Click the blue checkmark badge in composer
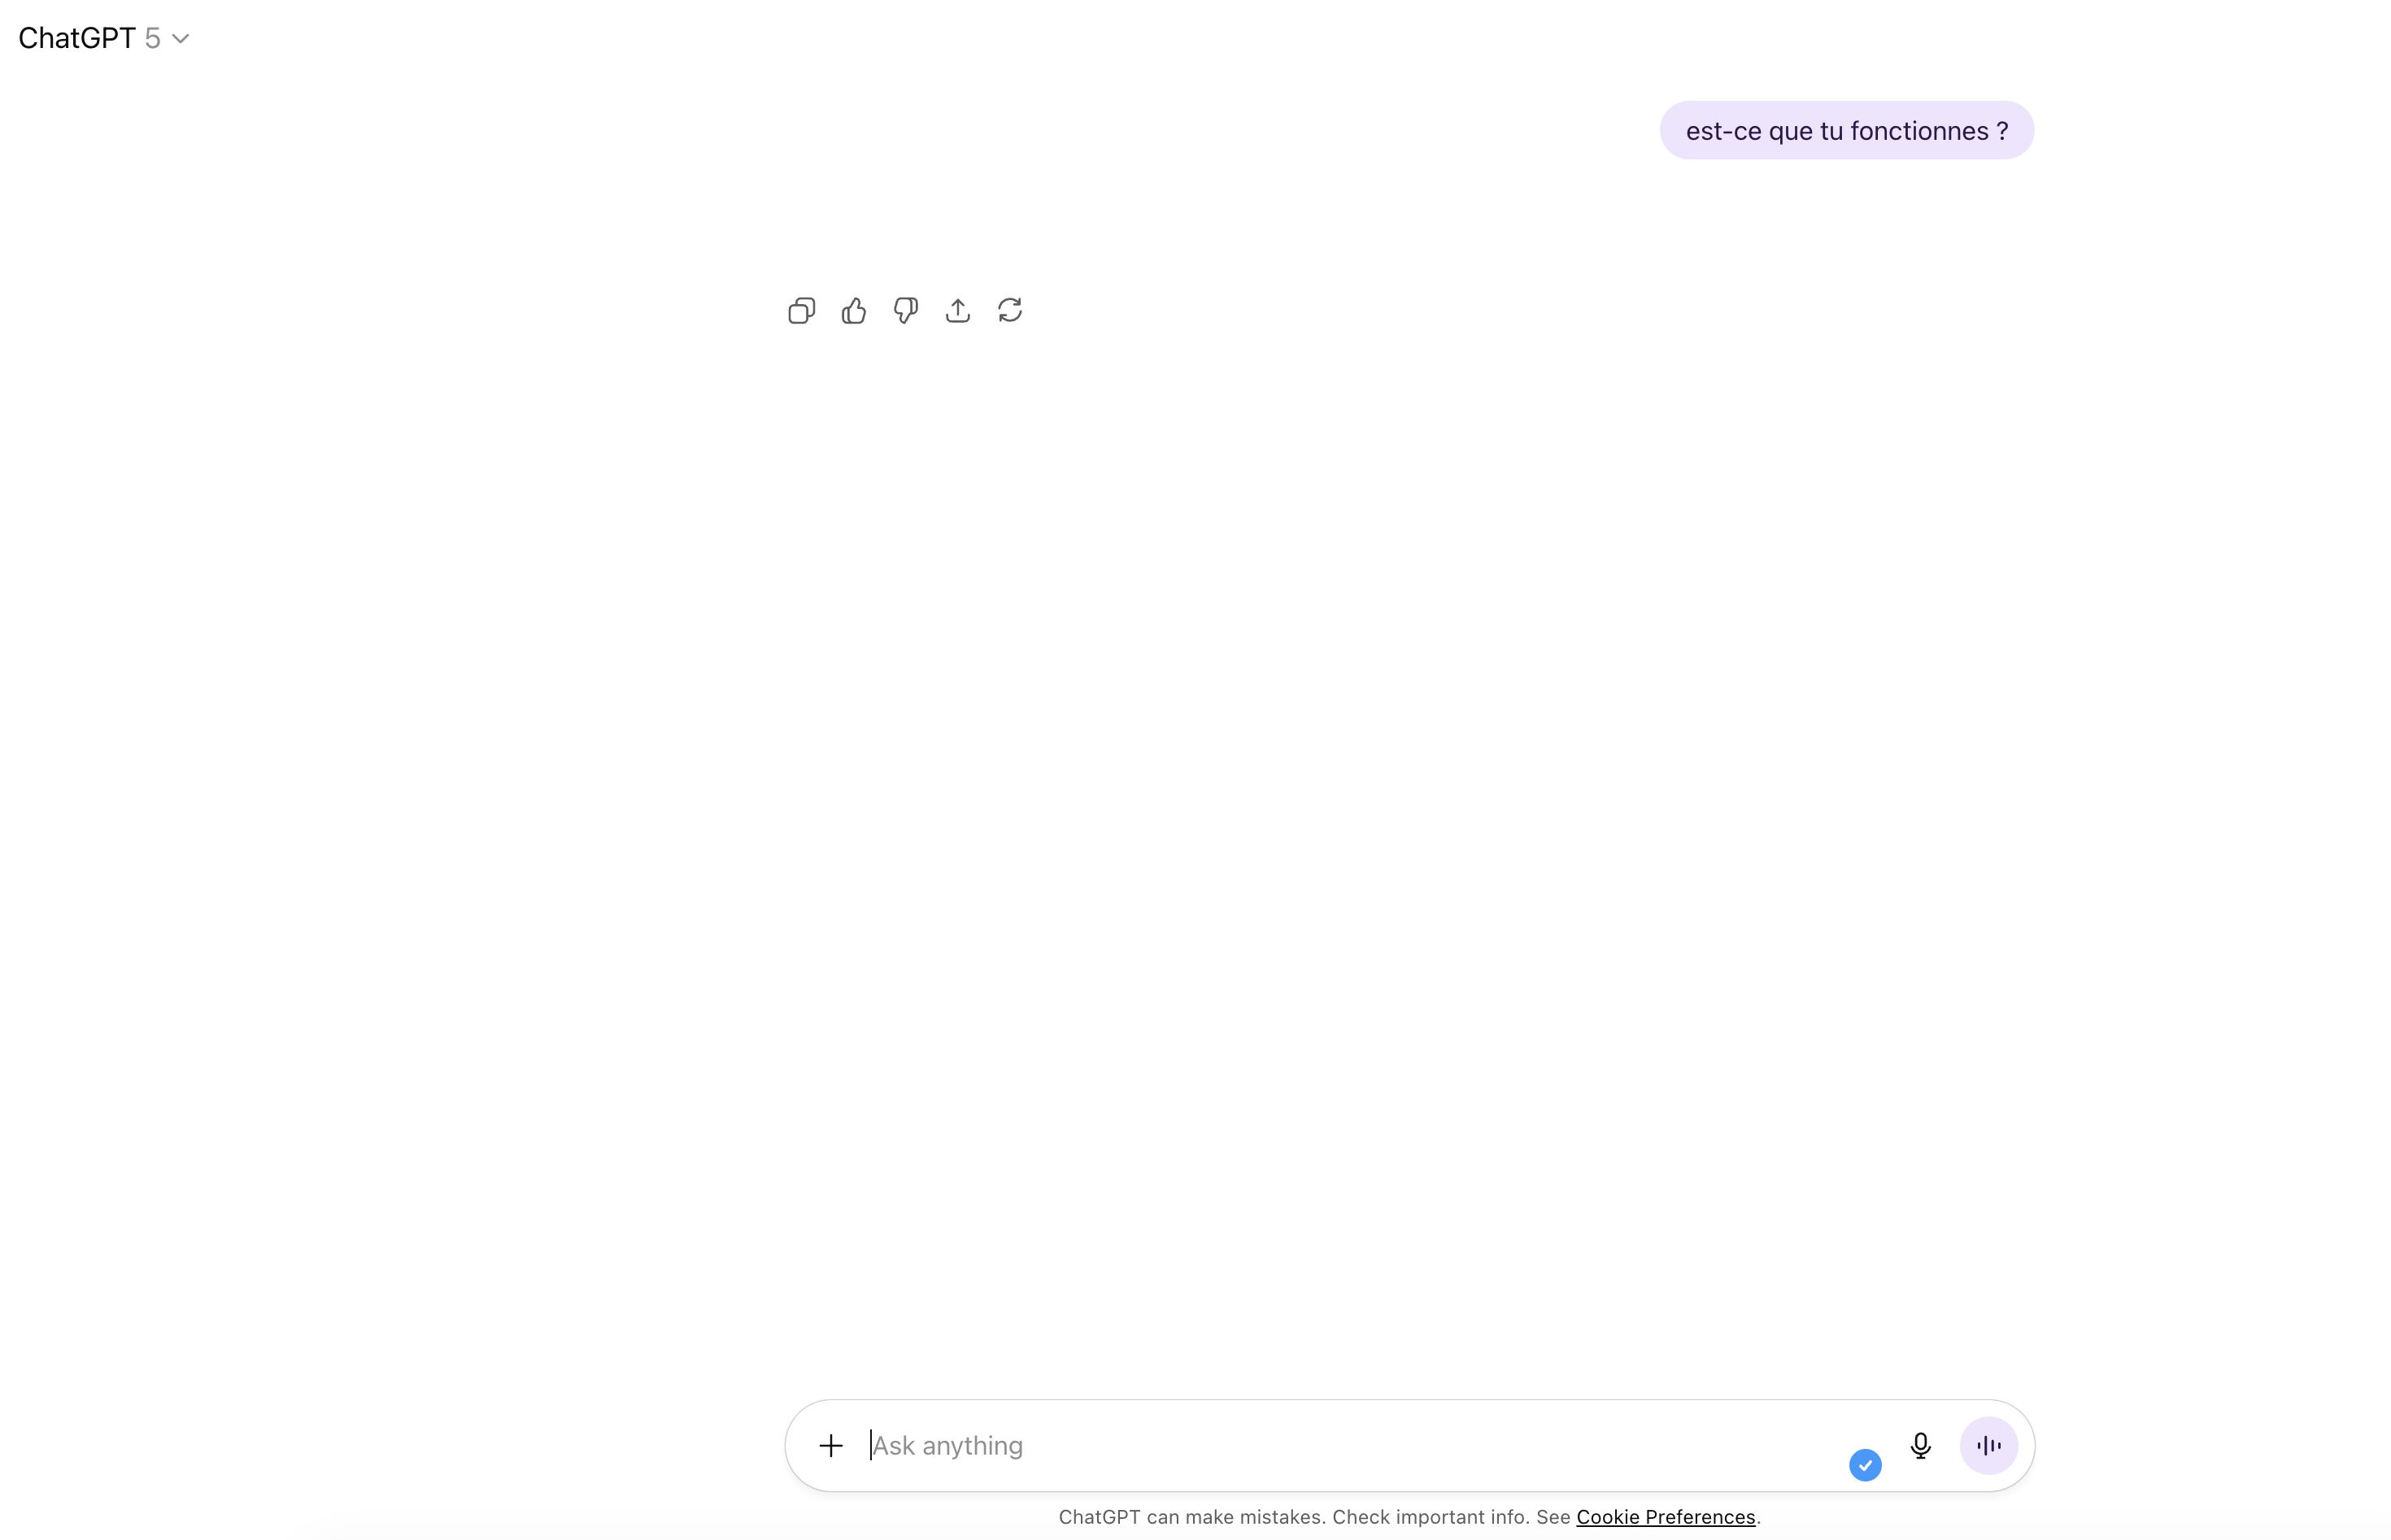The height and width of the screenshot is (1540, 2391). pyautogui.click(x=1864, y=1465)
